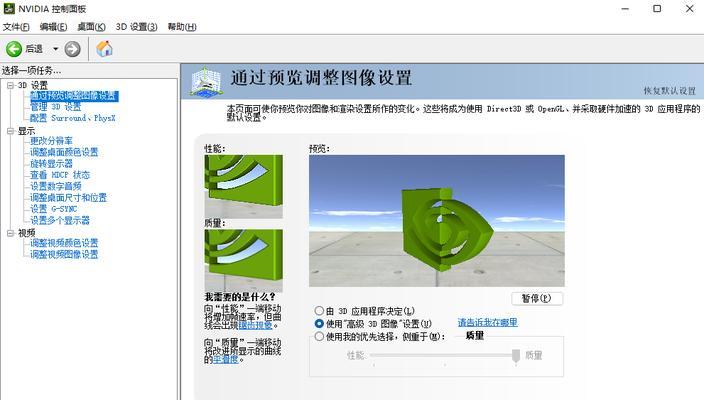Click the NVIDIA logo icon in title bar
This screenshot has width=704, height=400.
(x=9, y=9)
